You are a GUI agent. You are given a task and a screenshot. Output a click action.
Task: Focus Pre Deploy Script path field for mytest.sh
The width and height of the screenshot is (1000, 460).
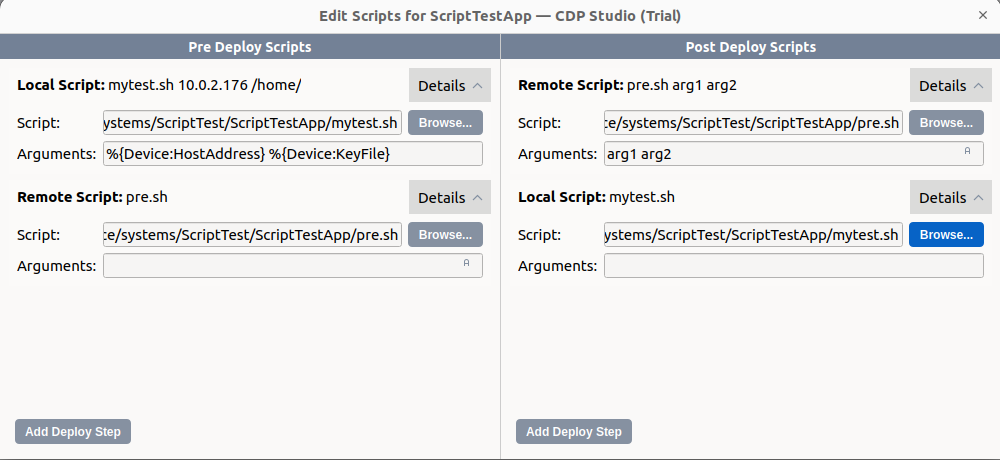coord(253,122)
